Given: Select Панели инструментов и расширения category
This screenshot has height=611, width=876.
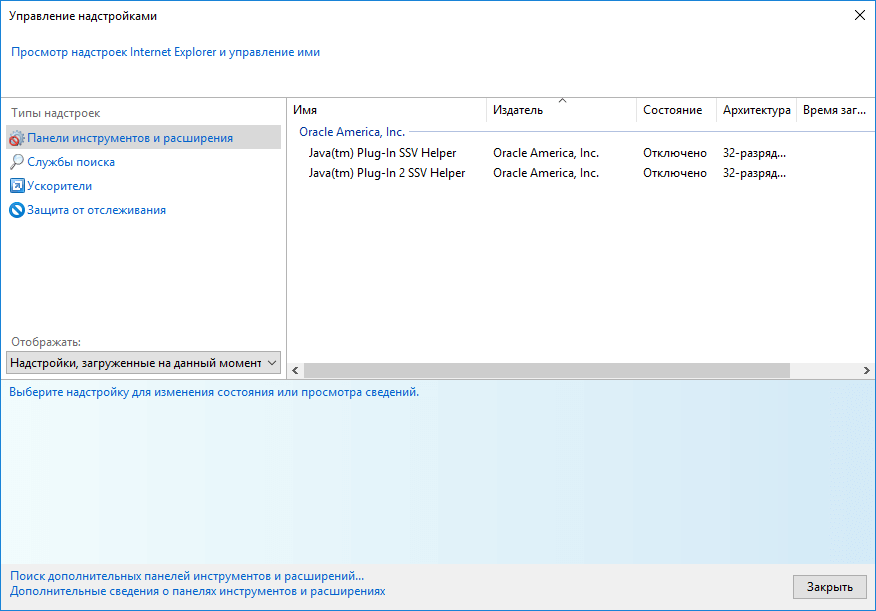Looking at the screenshot, I should pyautogui.click(x=144, y=137).
